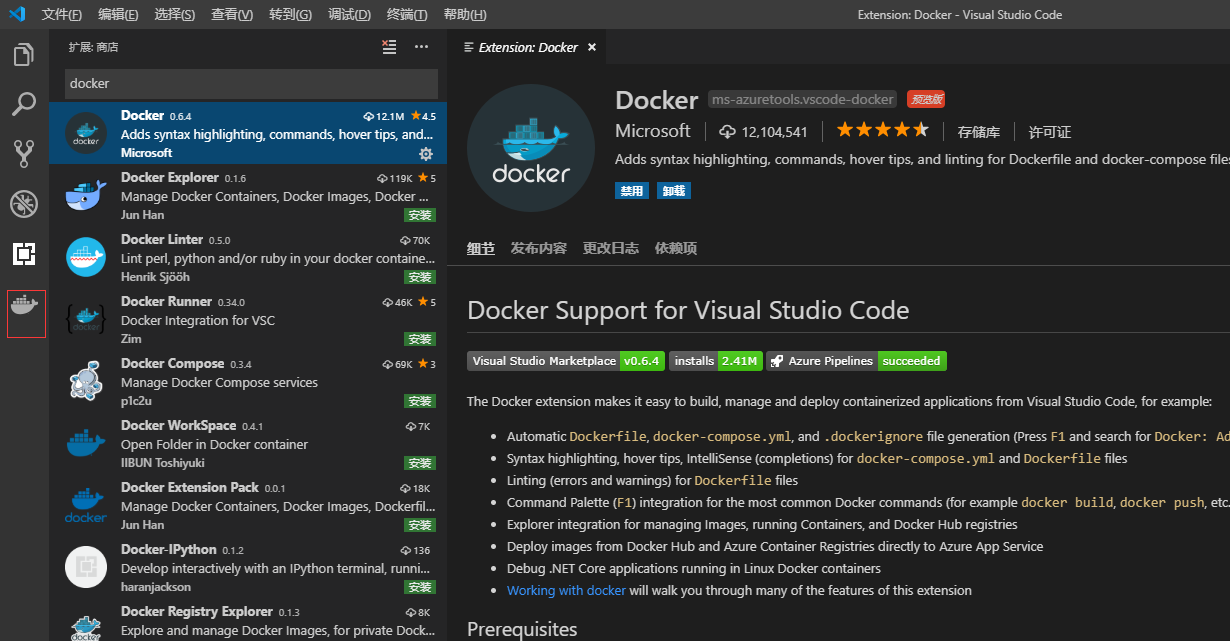Click the 'Docker Support for Visual Studio Code' heading
Viewport: 1230px width, 641px height.
[x=688, y=310]
